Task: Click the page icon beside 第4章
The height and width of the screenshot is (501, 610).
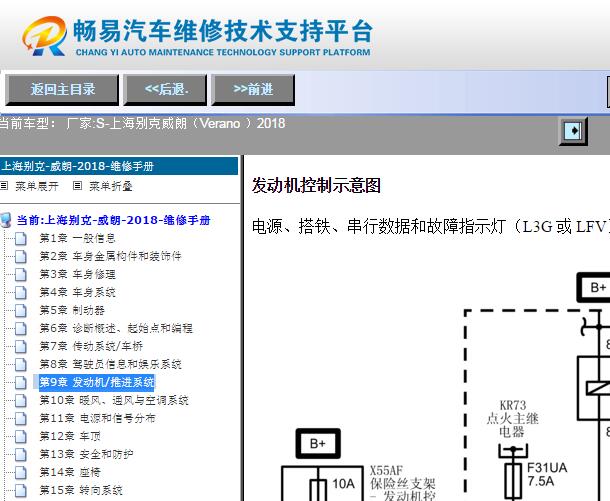Action: [x=21, y=293]
